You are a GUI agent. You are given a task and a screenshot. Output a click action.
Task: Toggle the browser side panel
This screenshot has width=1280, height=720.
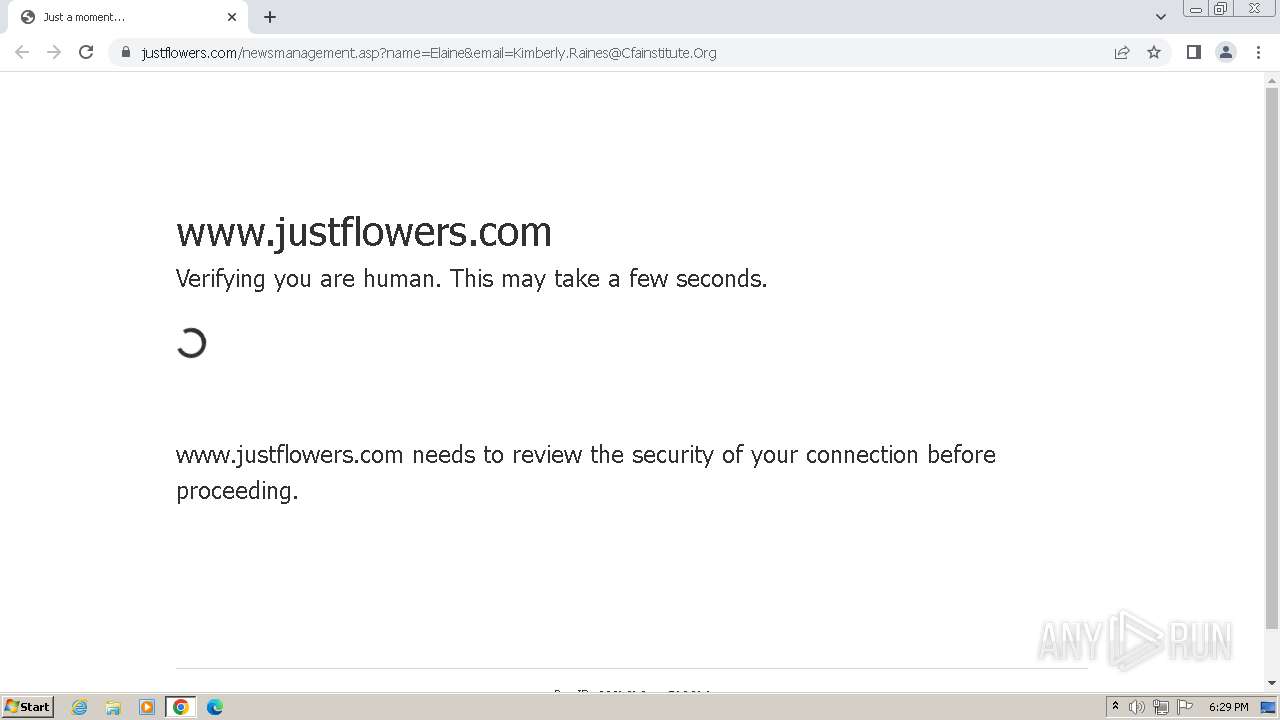coord(1194,52)
